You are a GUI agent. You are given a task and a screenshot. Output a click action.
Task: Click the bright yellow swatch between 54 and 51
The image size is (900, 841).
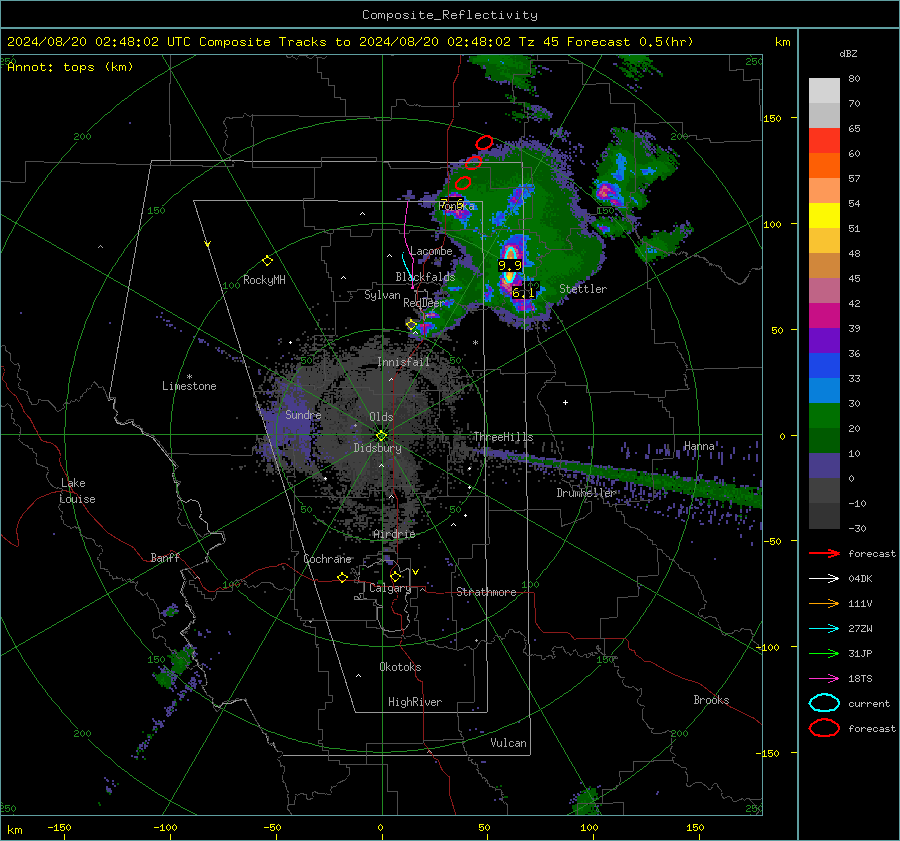point(824,216)
